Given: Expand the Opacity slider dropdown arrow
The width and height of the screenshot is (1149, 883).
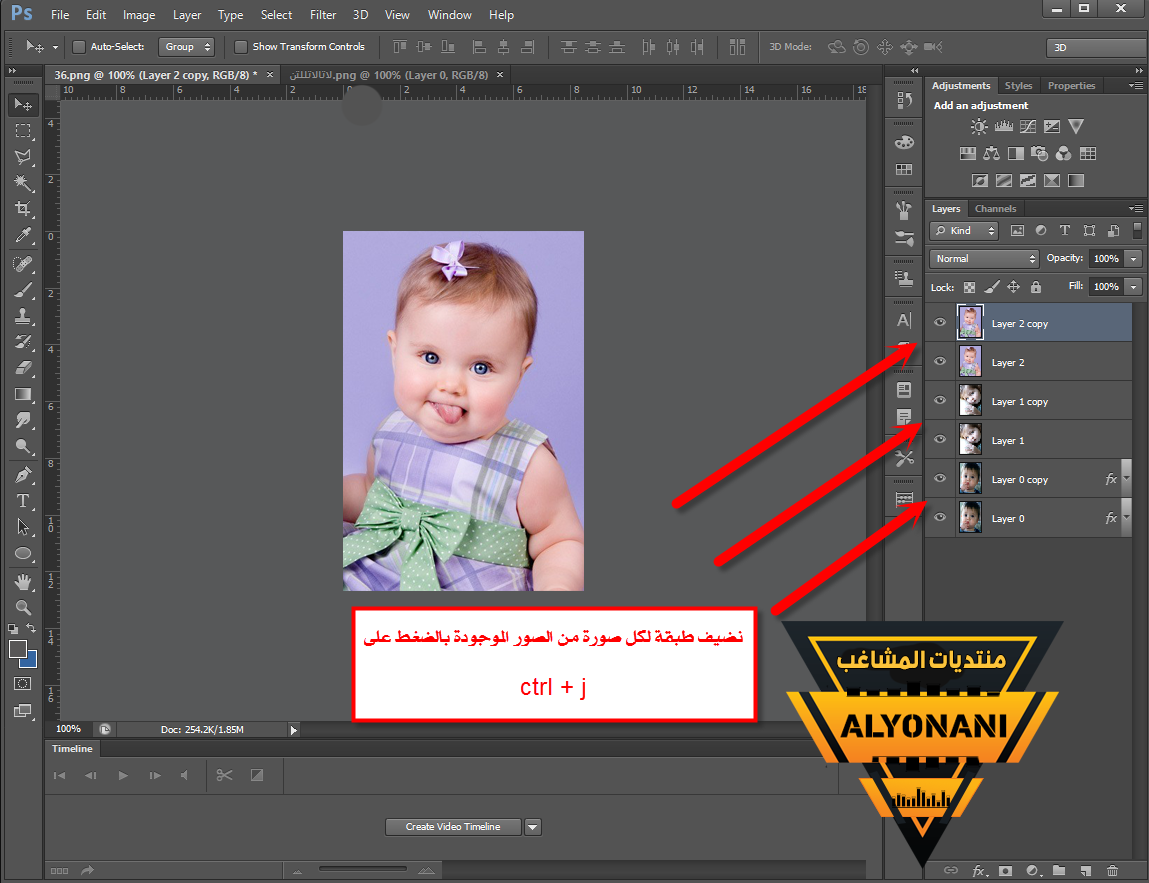Looking at the screenshot, I should click(1133, 259).
